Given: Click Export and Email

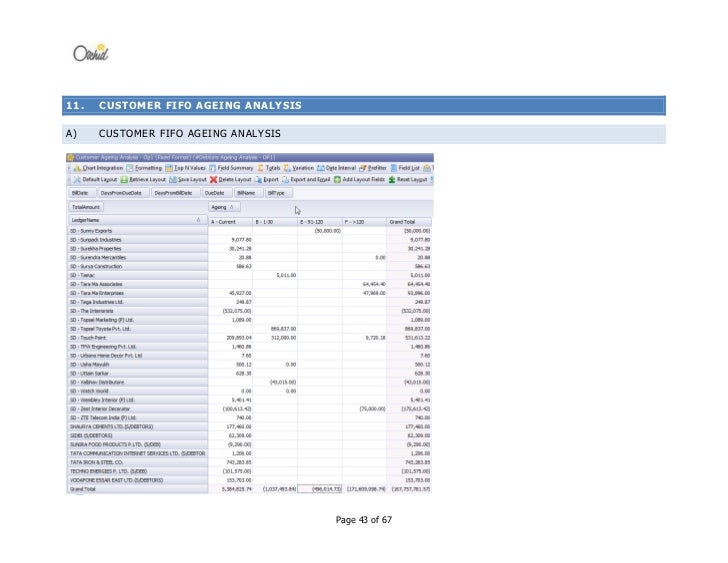Looking at the screenshot, I should (306, 180).
